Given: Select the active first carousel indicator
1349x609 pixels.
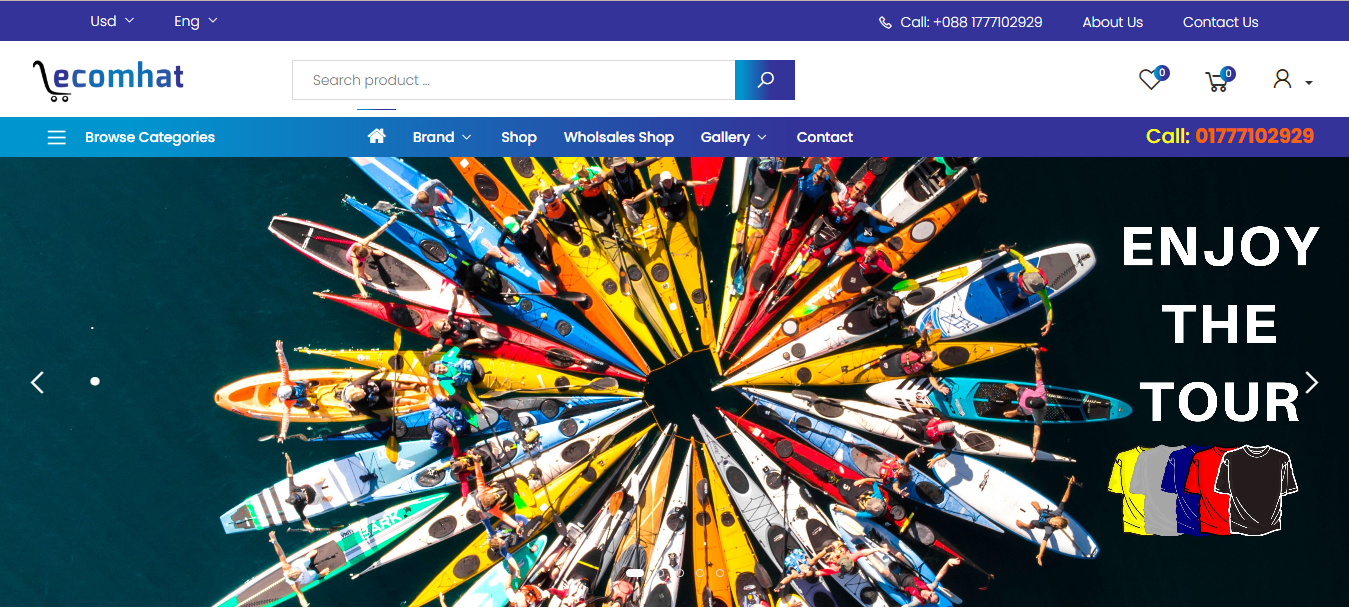Looking at the screenshot, I should pyautogui.click(x=635, y=573).
